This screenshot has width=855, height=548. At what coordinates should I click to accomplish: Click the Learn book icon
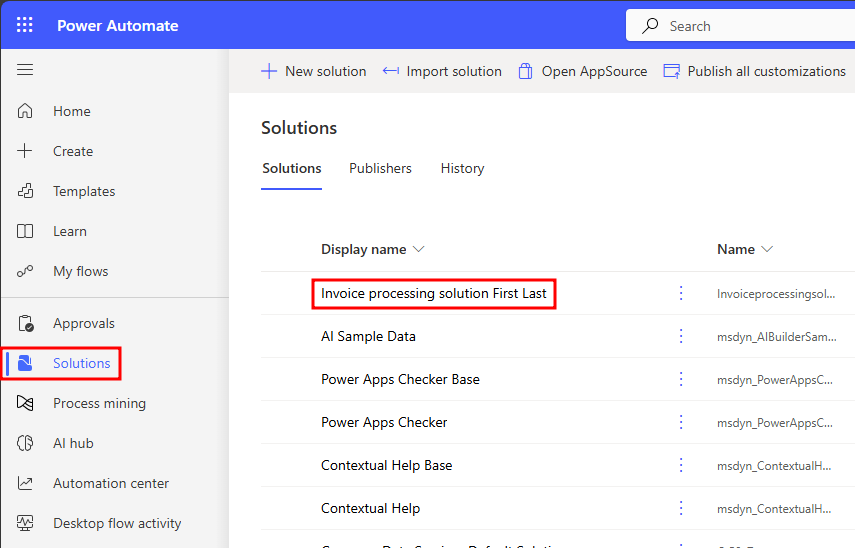point(25,231)
